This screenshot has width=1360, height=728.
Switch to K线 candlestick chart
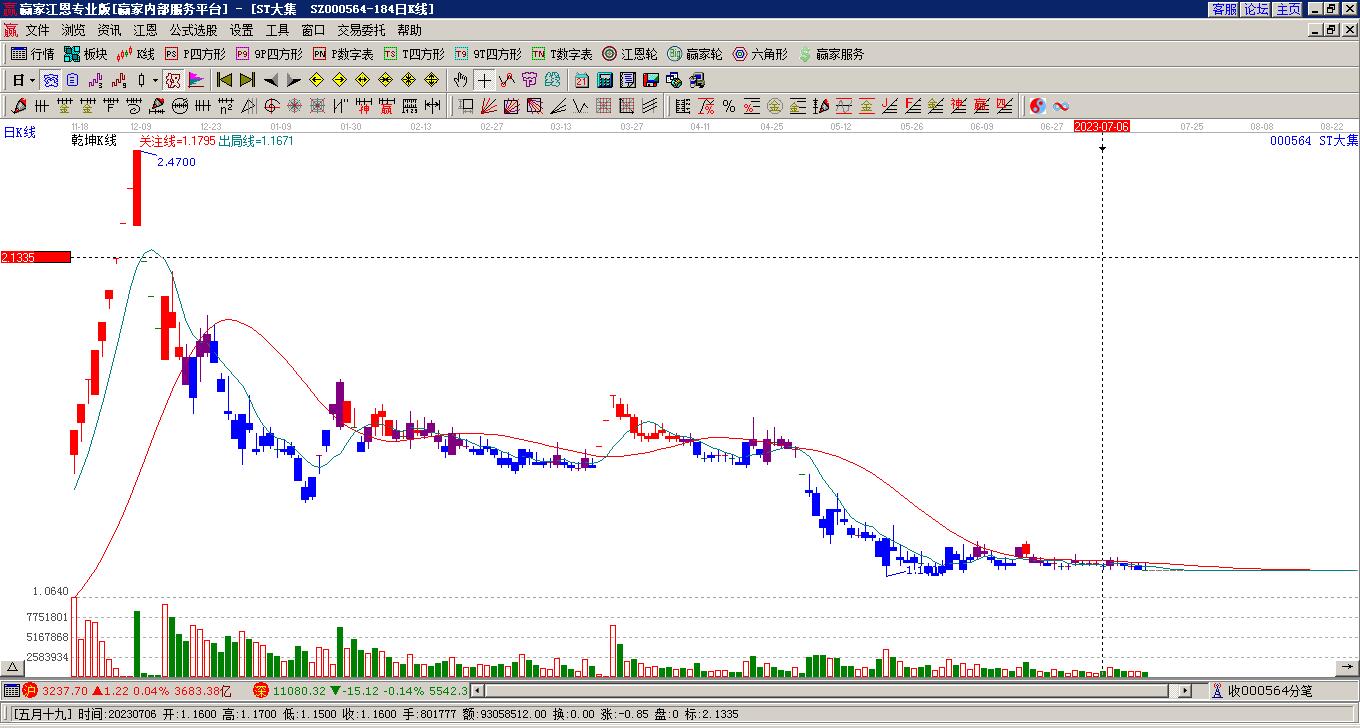(135, 54)
